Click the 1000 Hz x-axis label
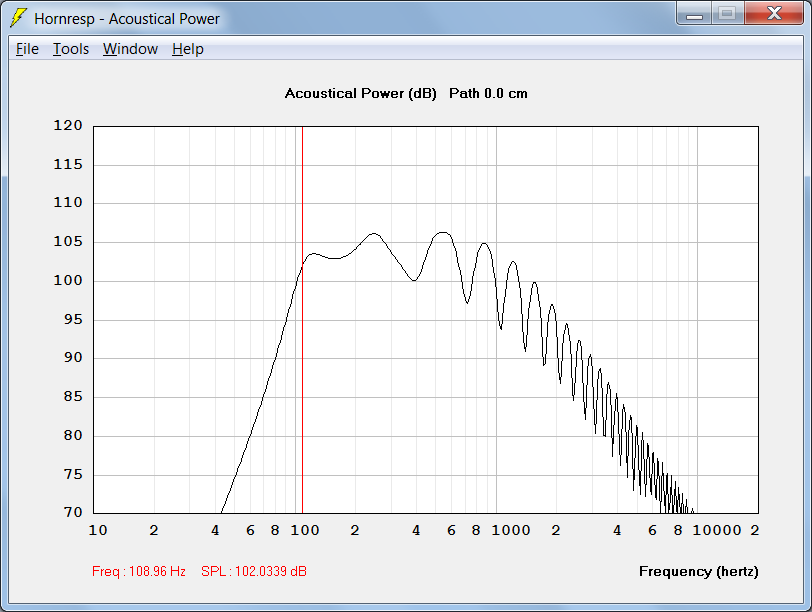 [511, 530]
